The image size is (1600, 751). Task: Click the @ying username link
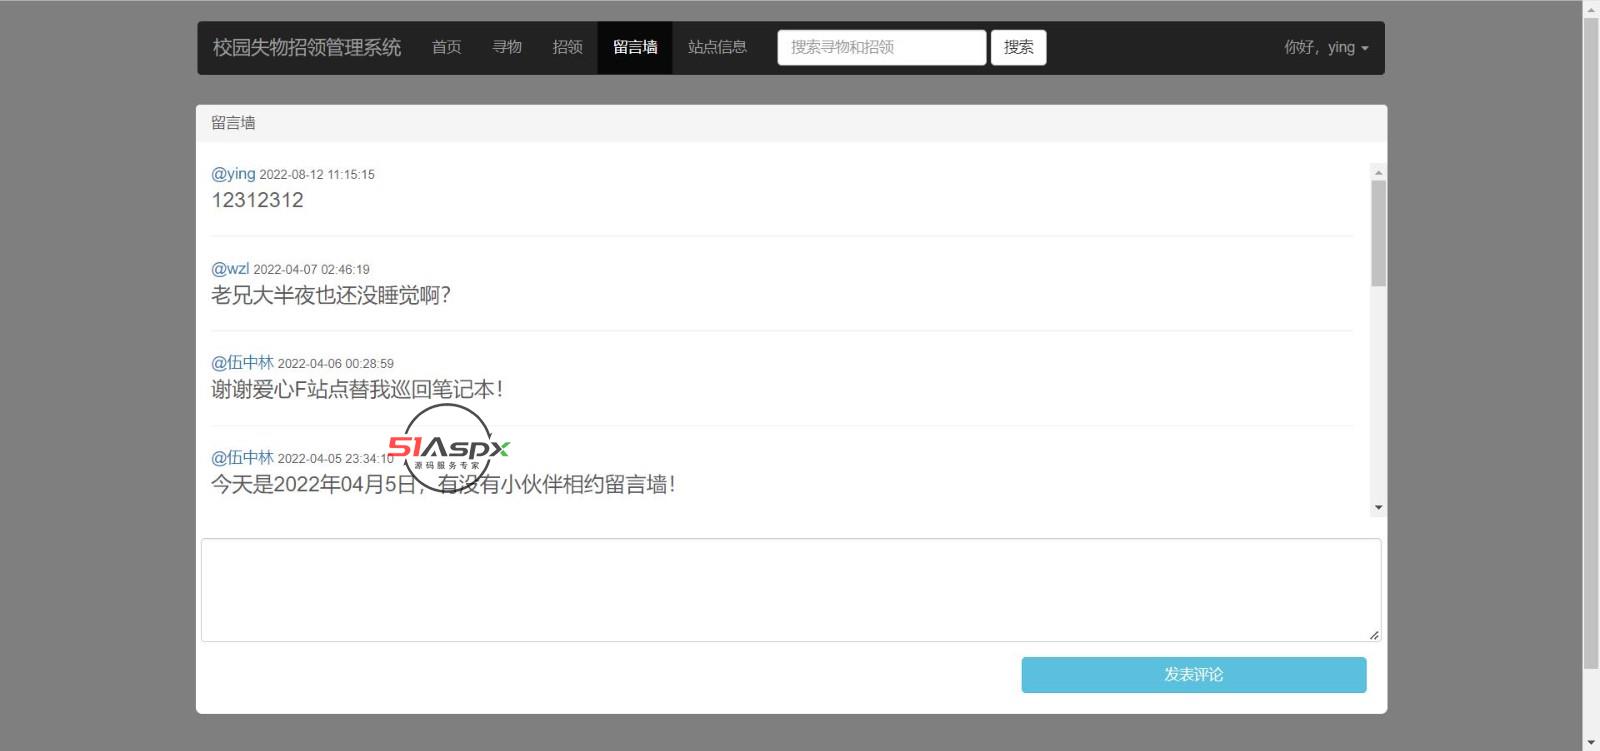(233, 173)
